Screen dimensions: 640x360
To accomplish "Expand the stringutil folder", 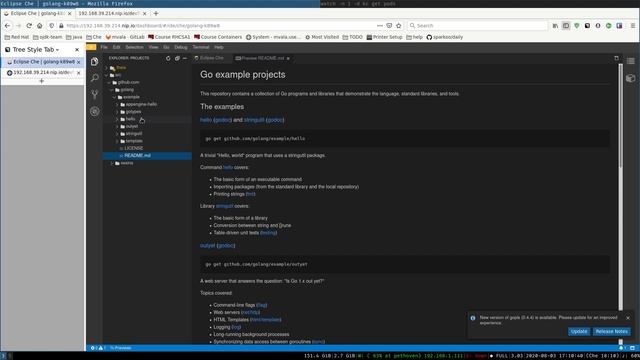I will coord(117,134).
